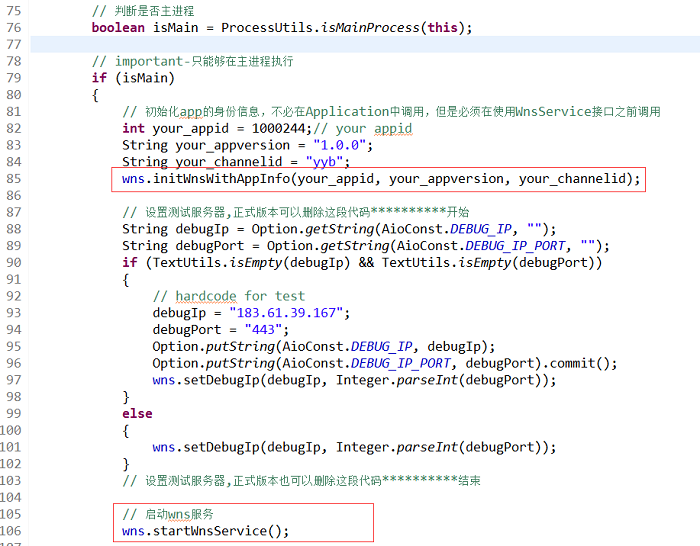Click the string "1.0.0" on line 83
The width and height of the screenshot is (700, 546).
[x=339, y=146]
